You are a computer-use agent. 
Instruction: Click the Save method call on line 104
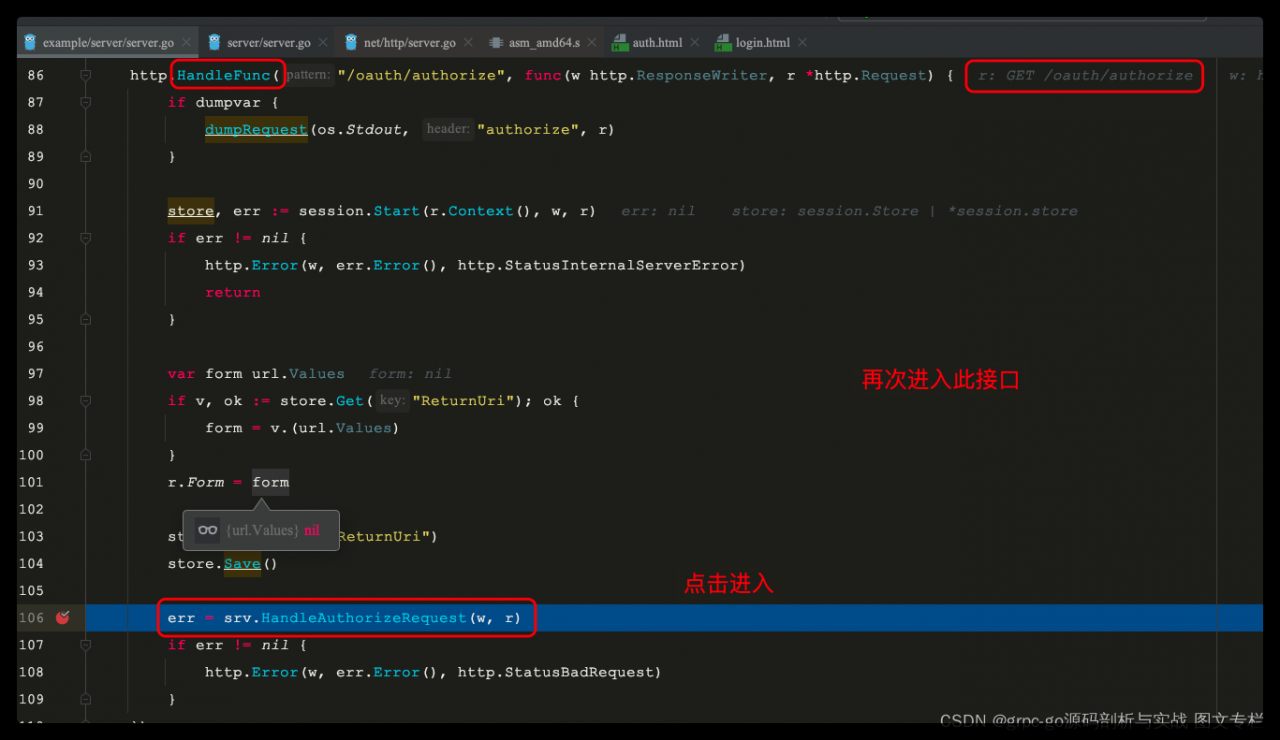coord(242,564)
